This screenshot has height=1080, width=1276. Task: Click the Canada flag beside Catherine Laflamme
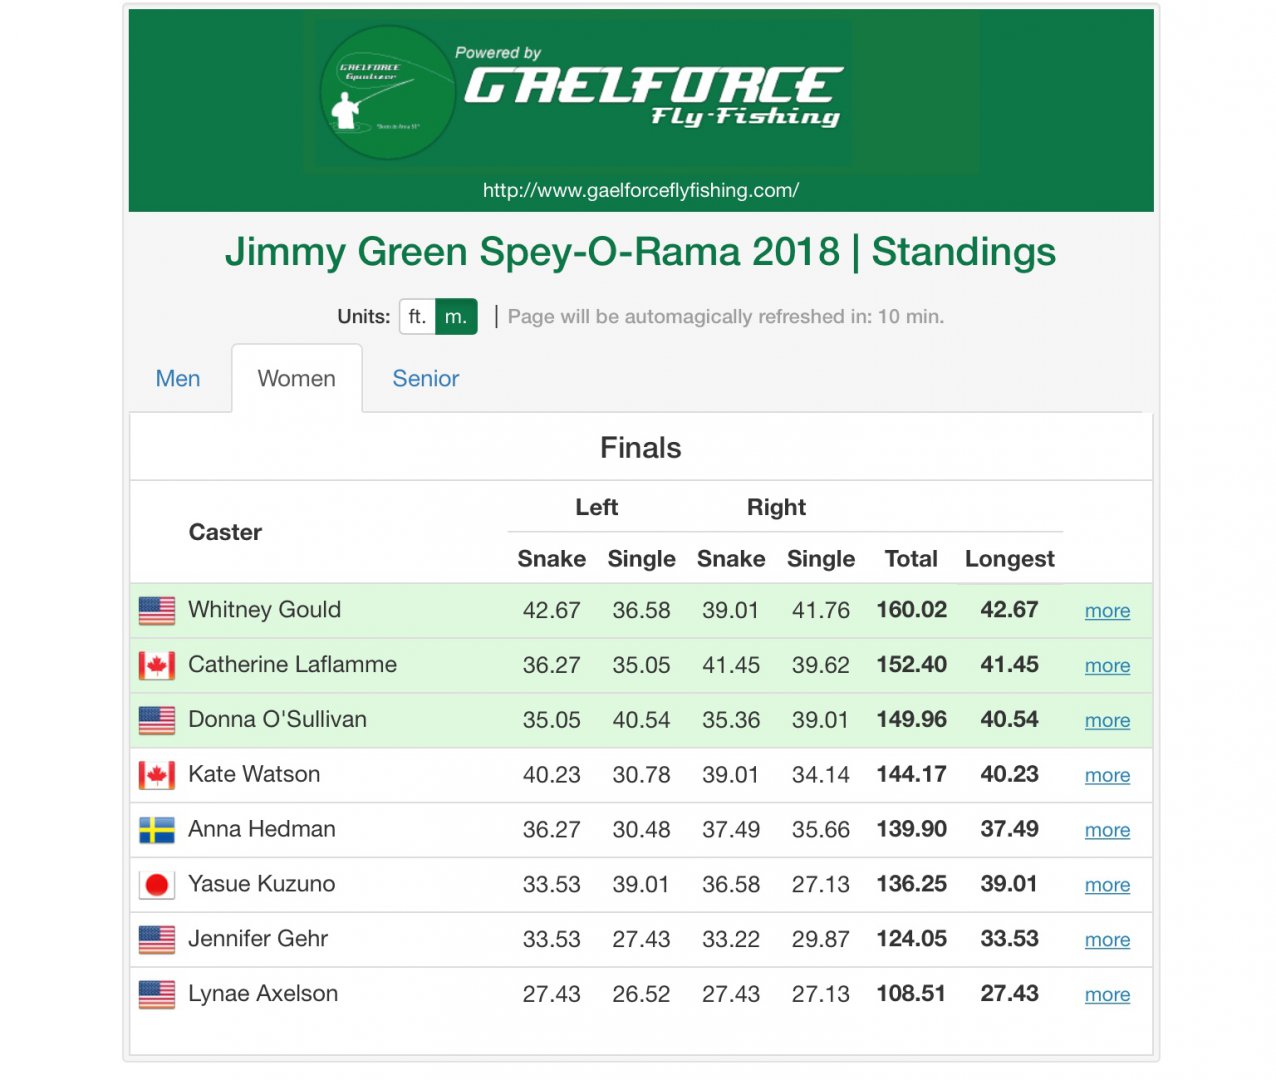click(157, 665)
